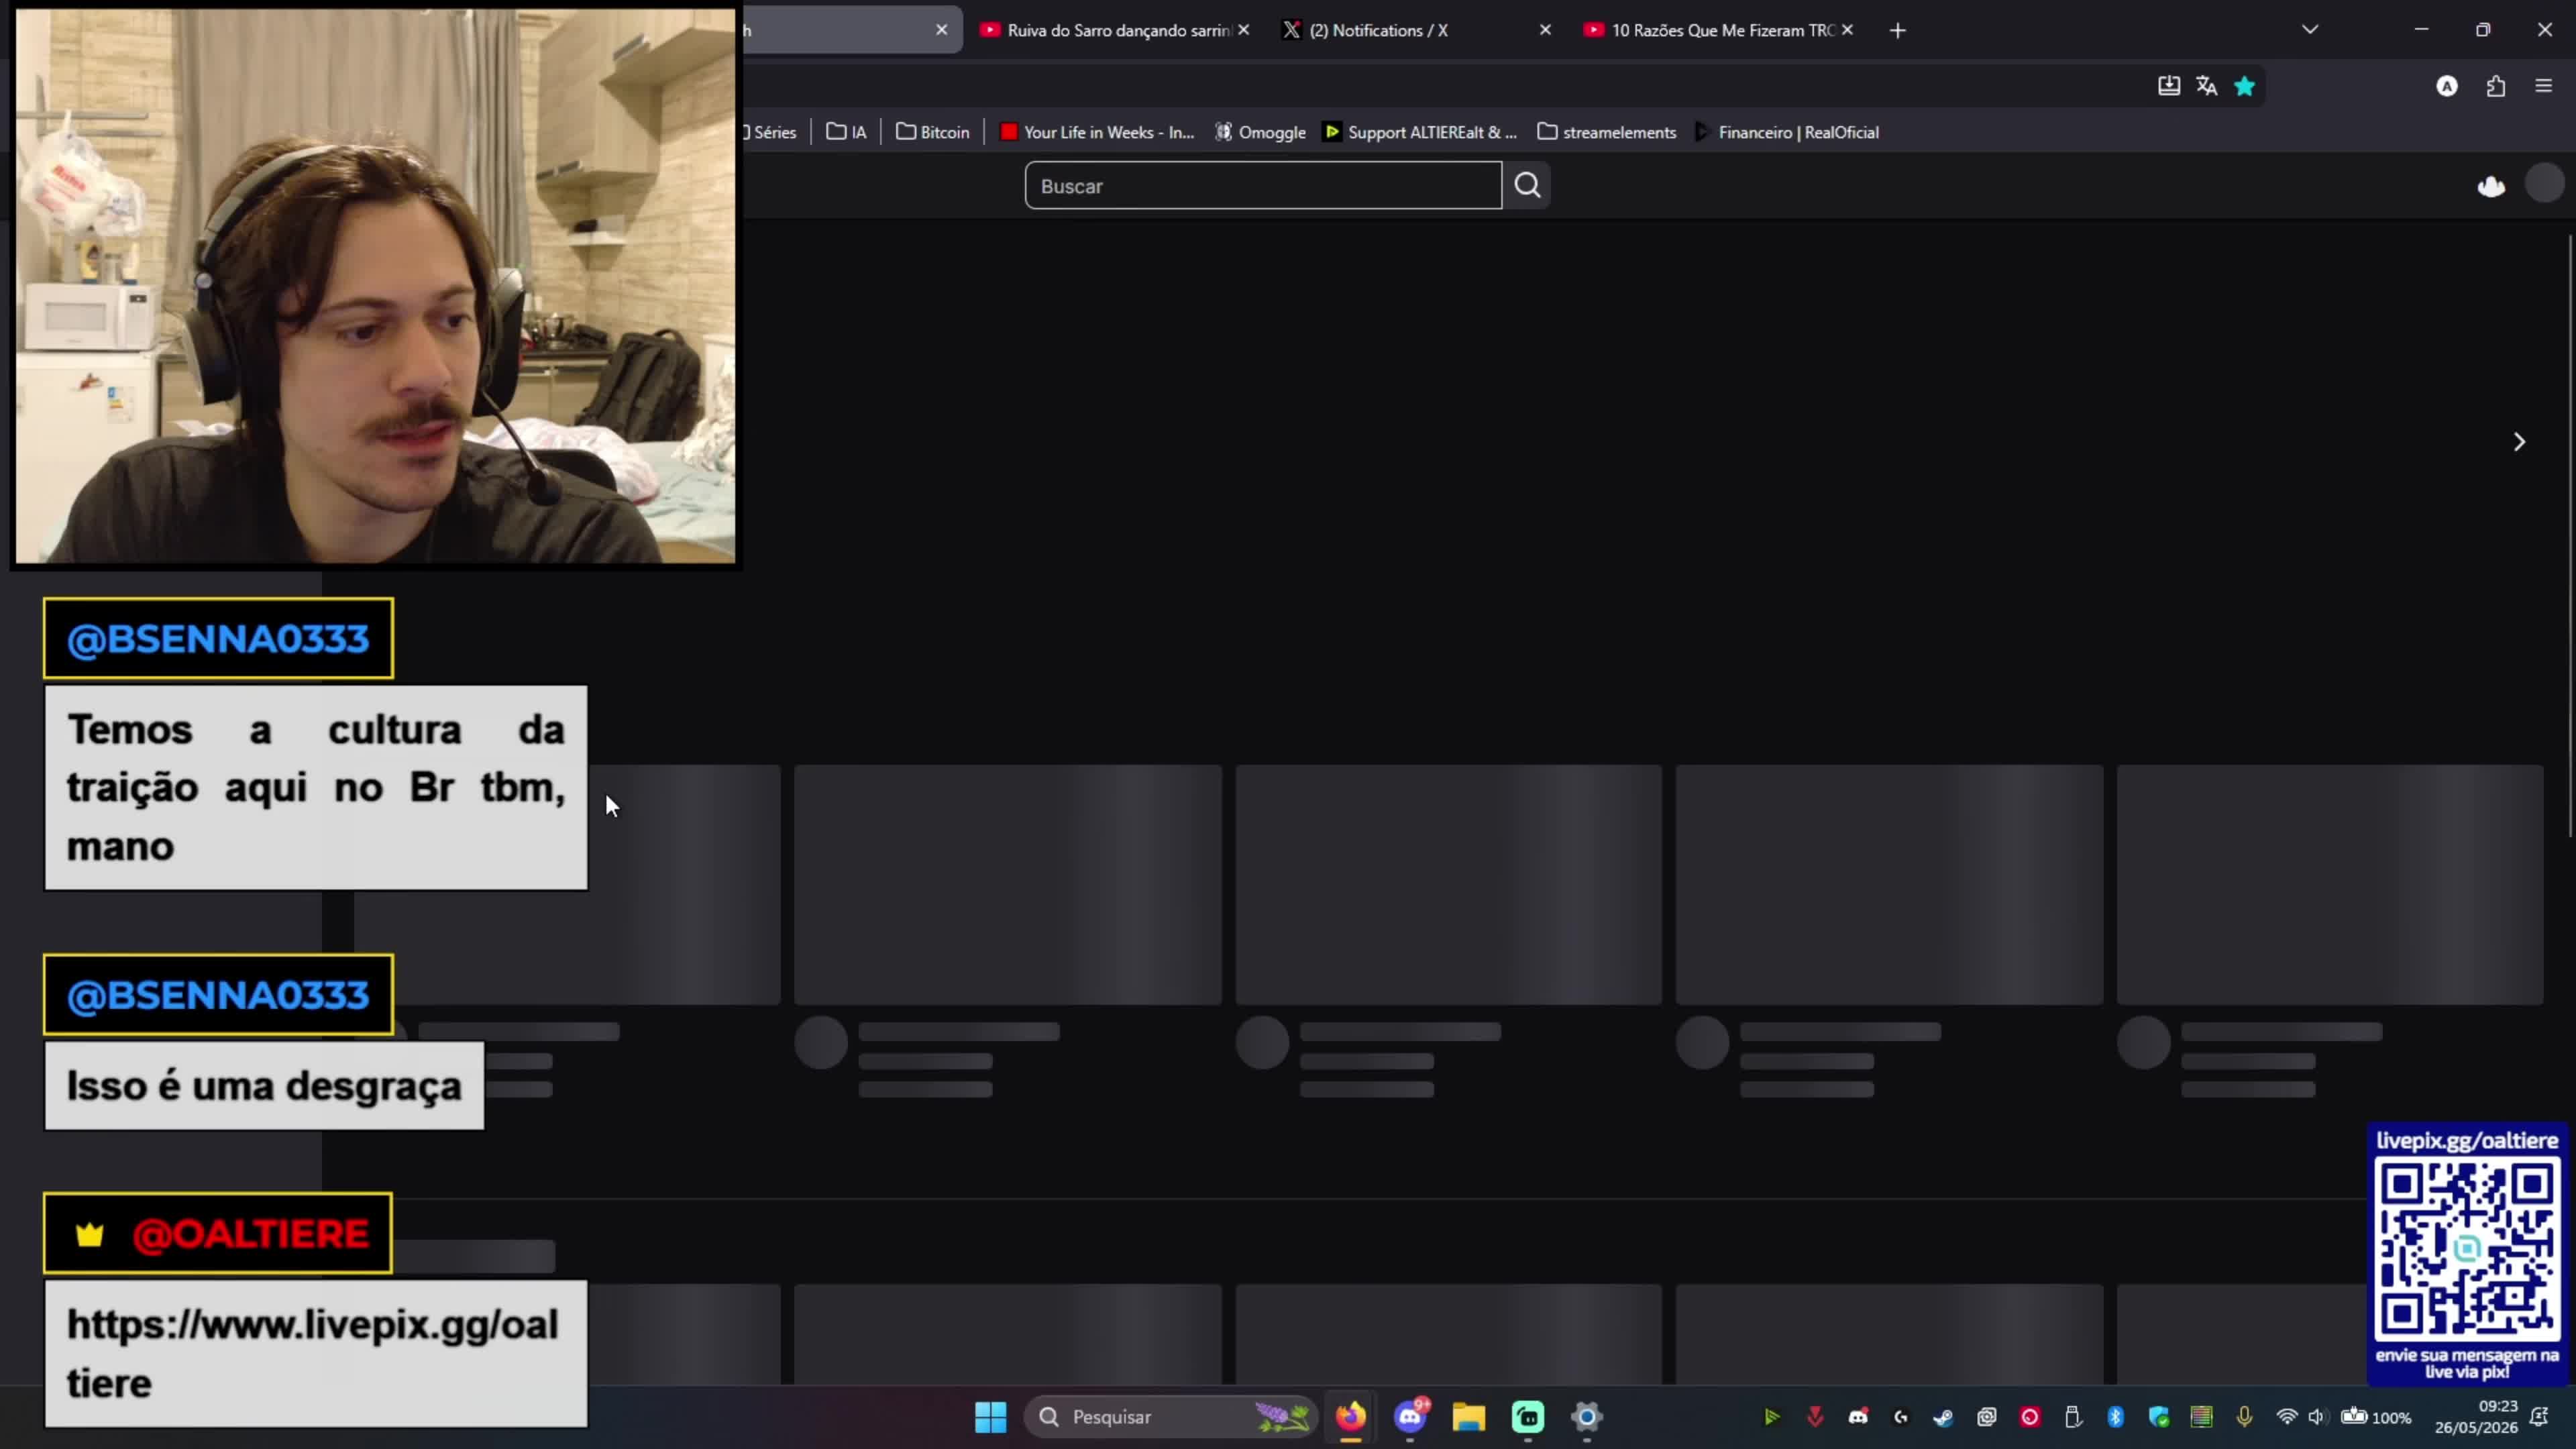
Task: Open the Wi-Fi network tray icon
Action: [2286, 1416]
